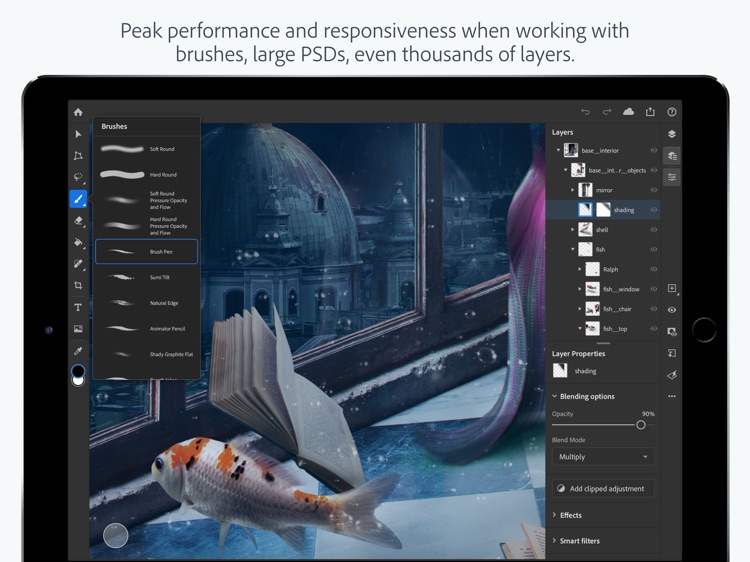Viewport: 750px width, 562px height.
Task: Select the Type tool
Action: pos(78,307)
